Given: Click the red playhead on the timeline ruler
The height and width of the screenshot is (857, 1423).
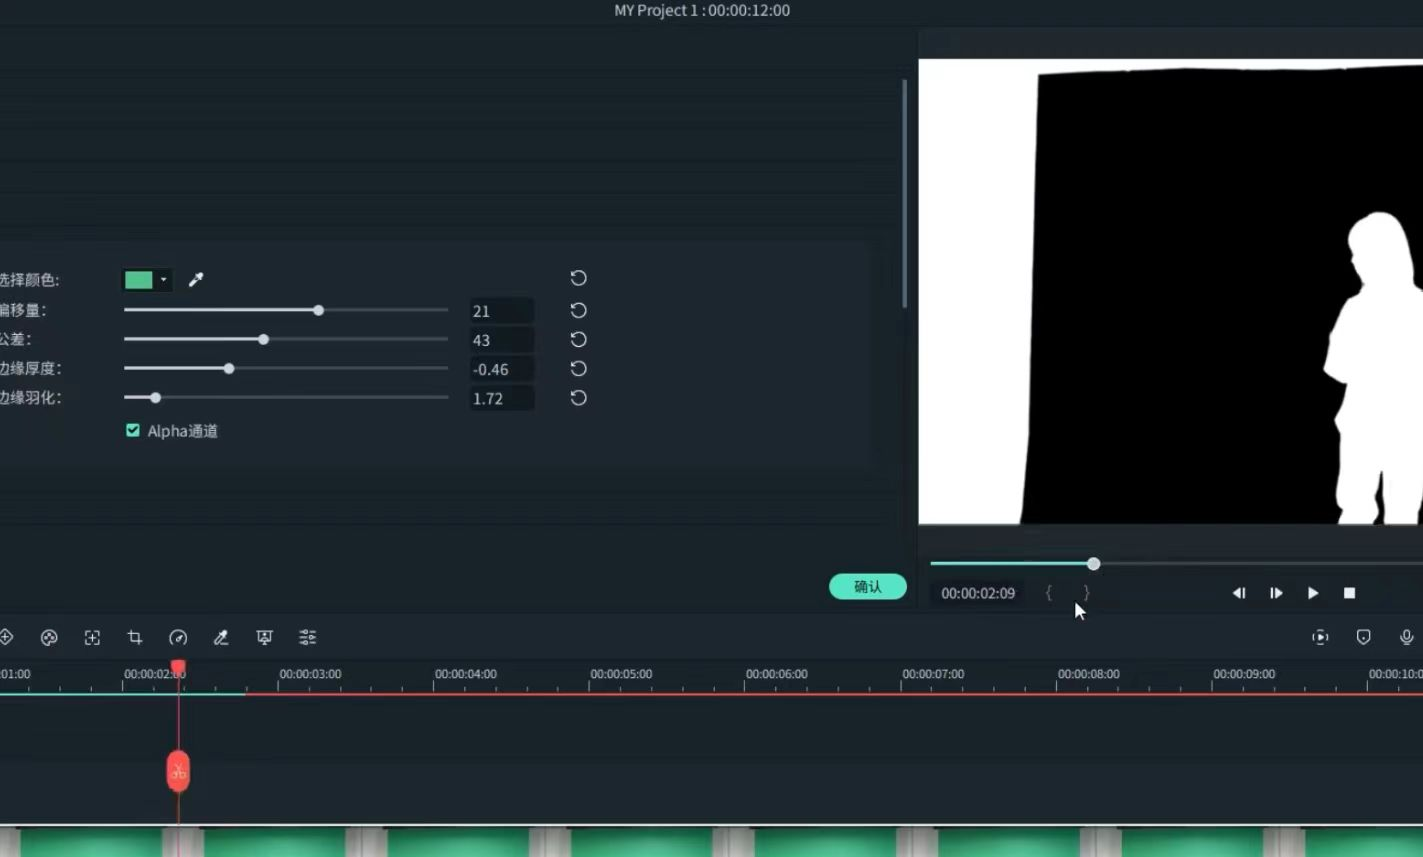Looking at the screenshot, I should tap(178, 666).
